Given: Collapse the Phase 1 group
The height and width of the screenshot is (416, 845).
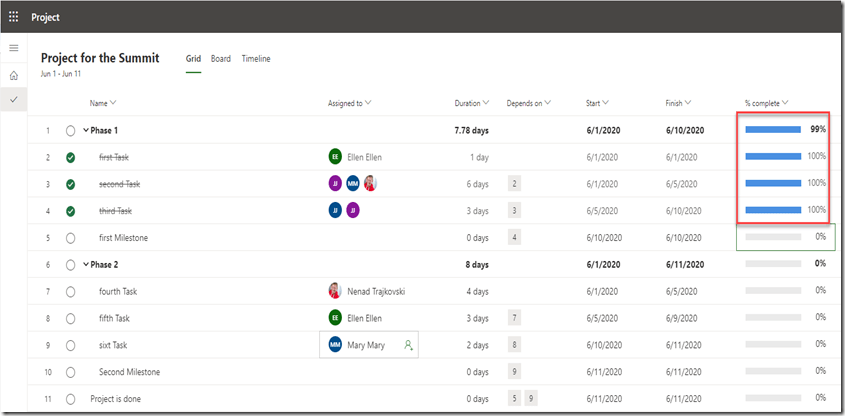Looking at the screenshot, I should tap(86, 130).
